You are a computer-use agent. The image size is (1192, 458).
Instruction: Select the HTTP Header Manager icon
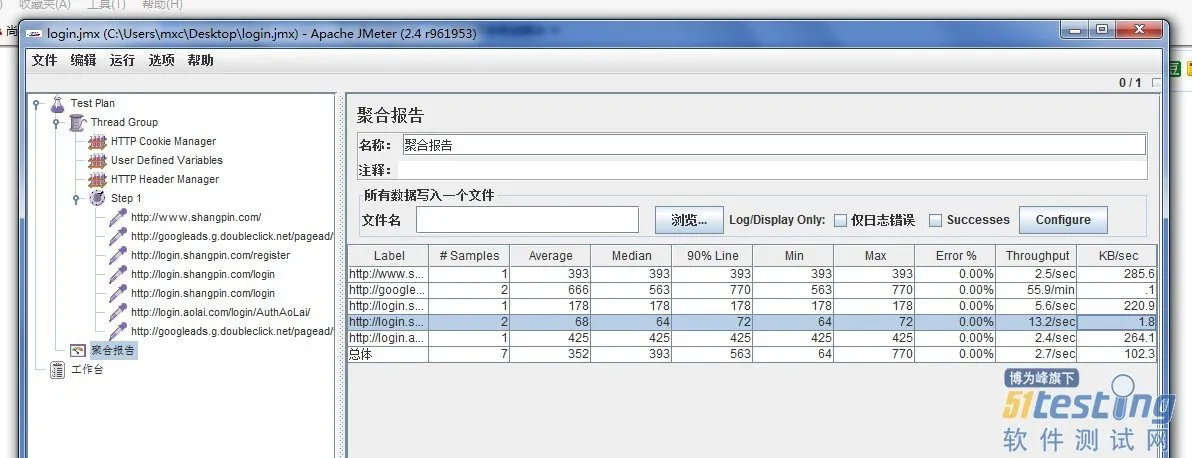[97, 180]
